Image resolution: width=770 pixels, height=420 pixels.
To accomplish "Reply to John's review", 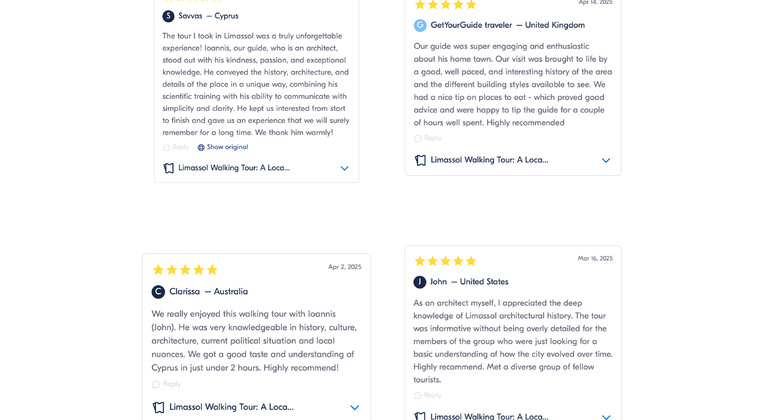I will click(428, 395).
